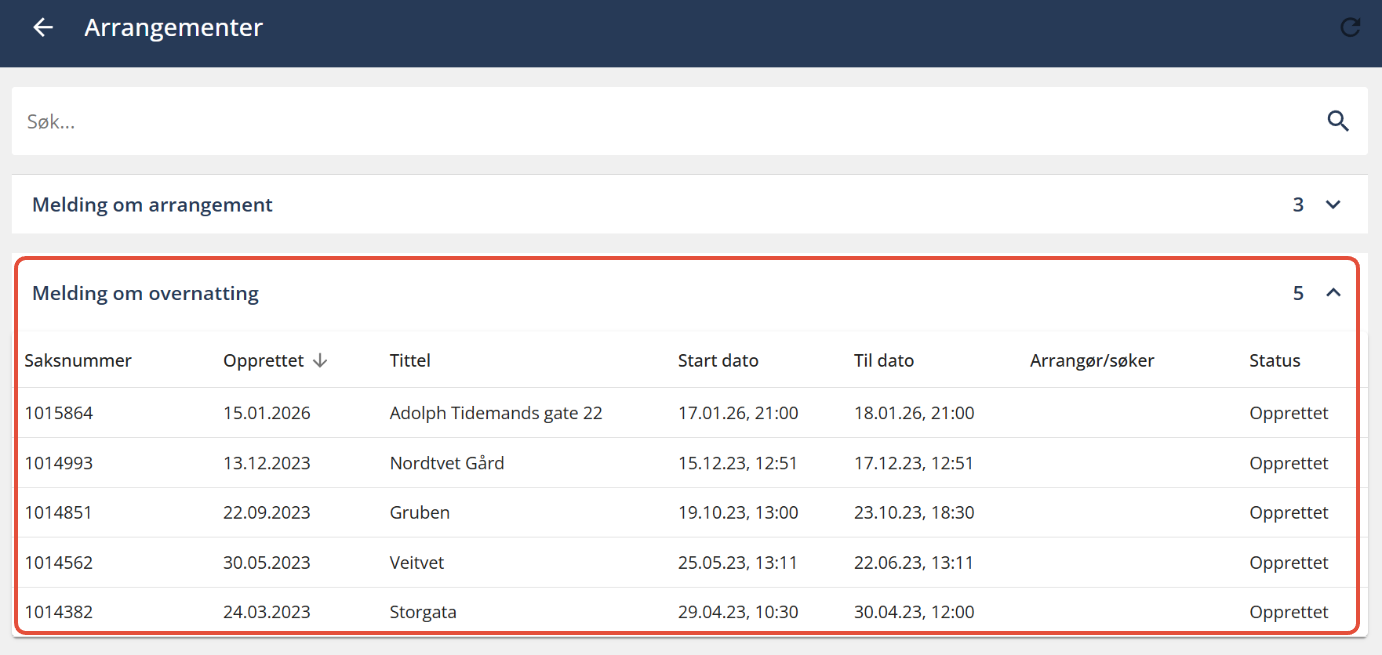Image resolution: width=1382 pixels, height=655 pixels.
Task: Click Opprettet status in Veitvet row
Action: pyautogui.click(x=1289, y=563)
